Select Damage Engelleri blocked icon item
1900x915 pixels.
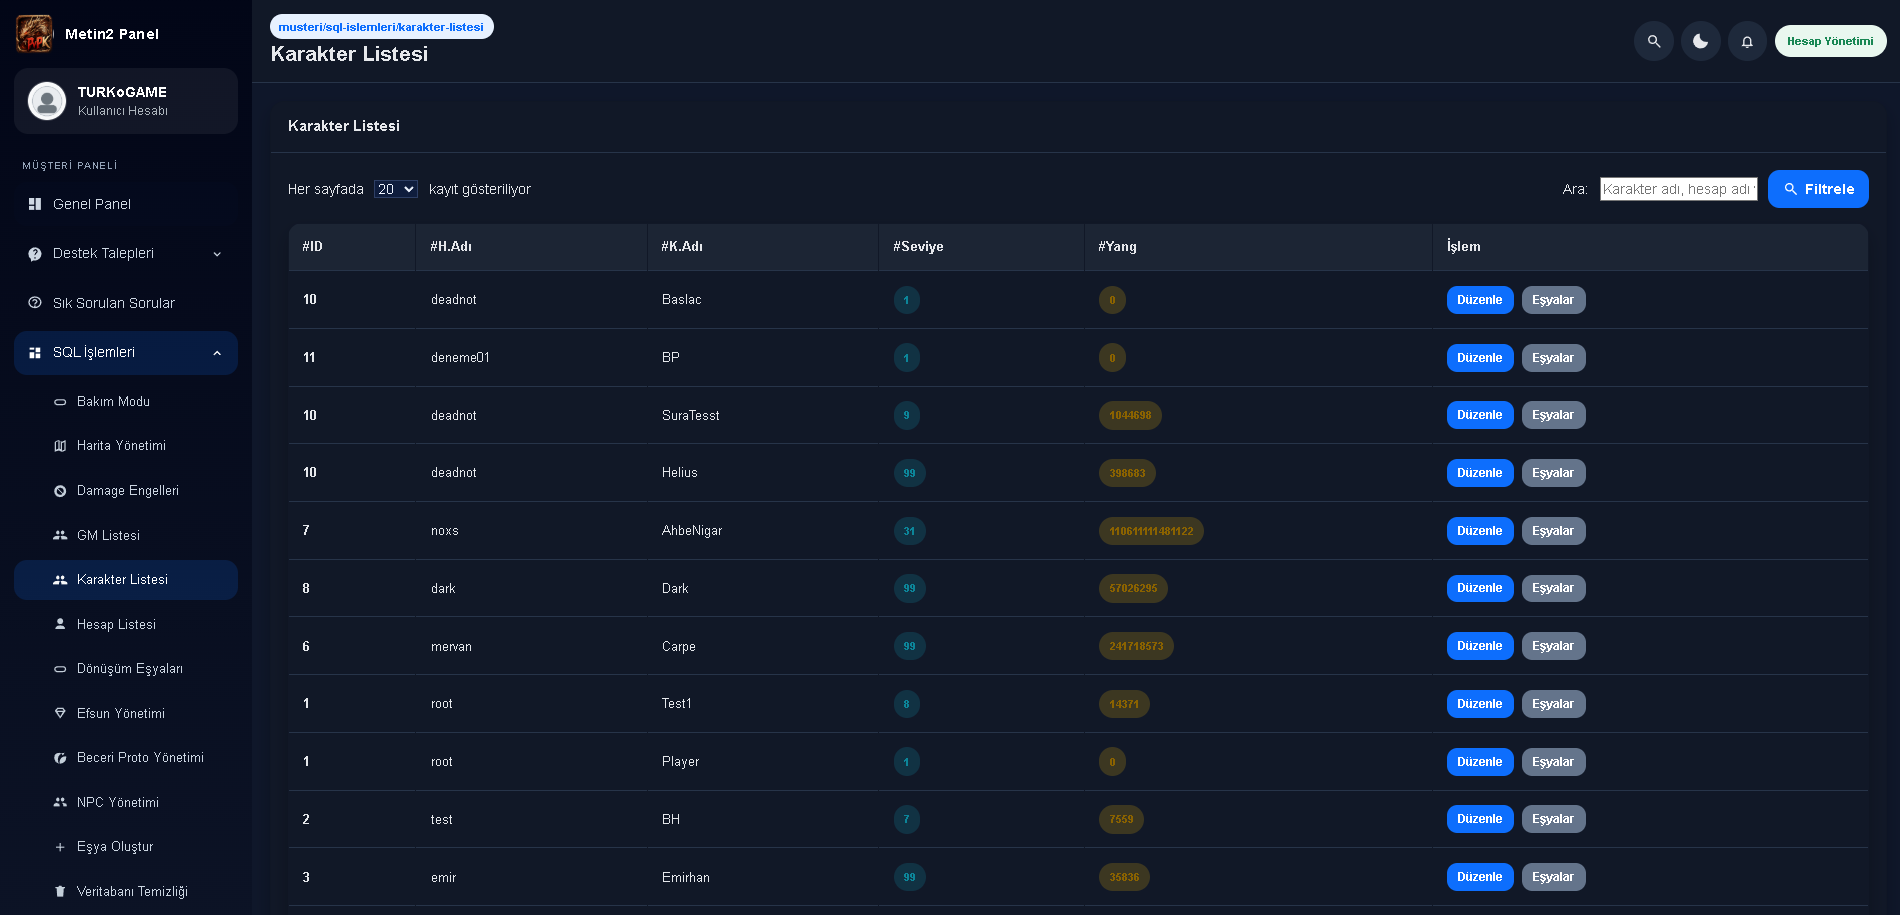tap(60, 491)
